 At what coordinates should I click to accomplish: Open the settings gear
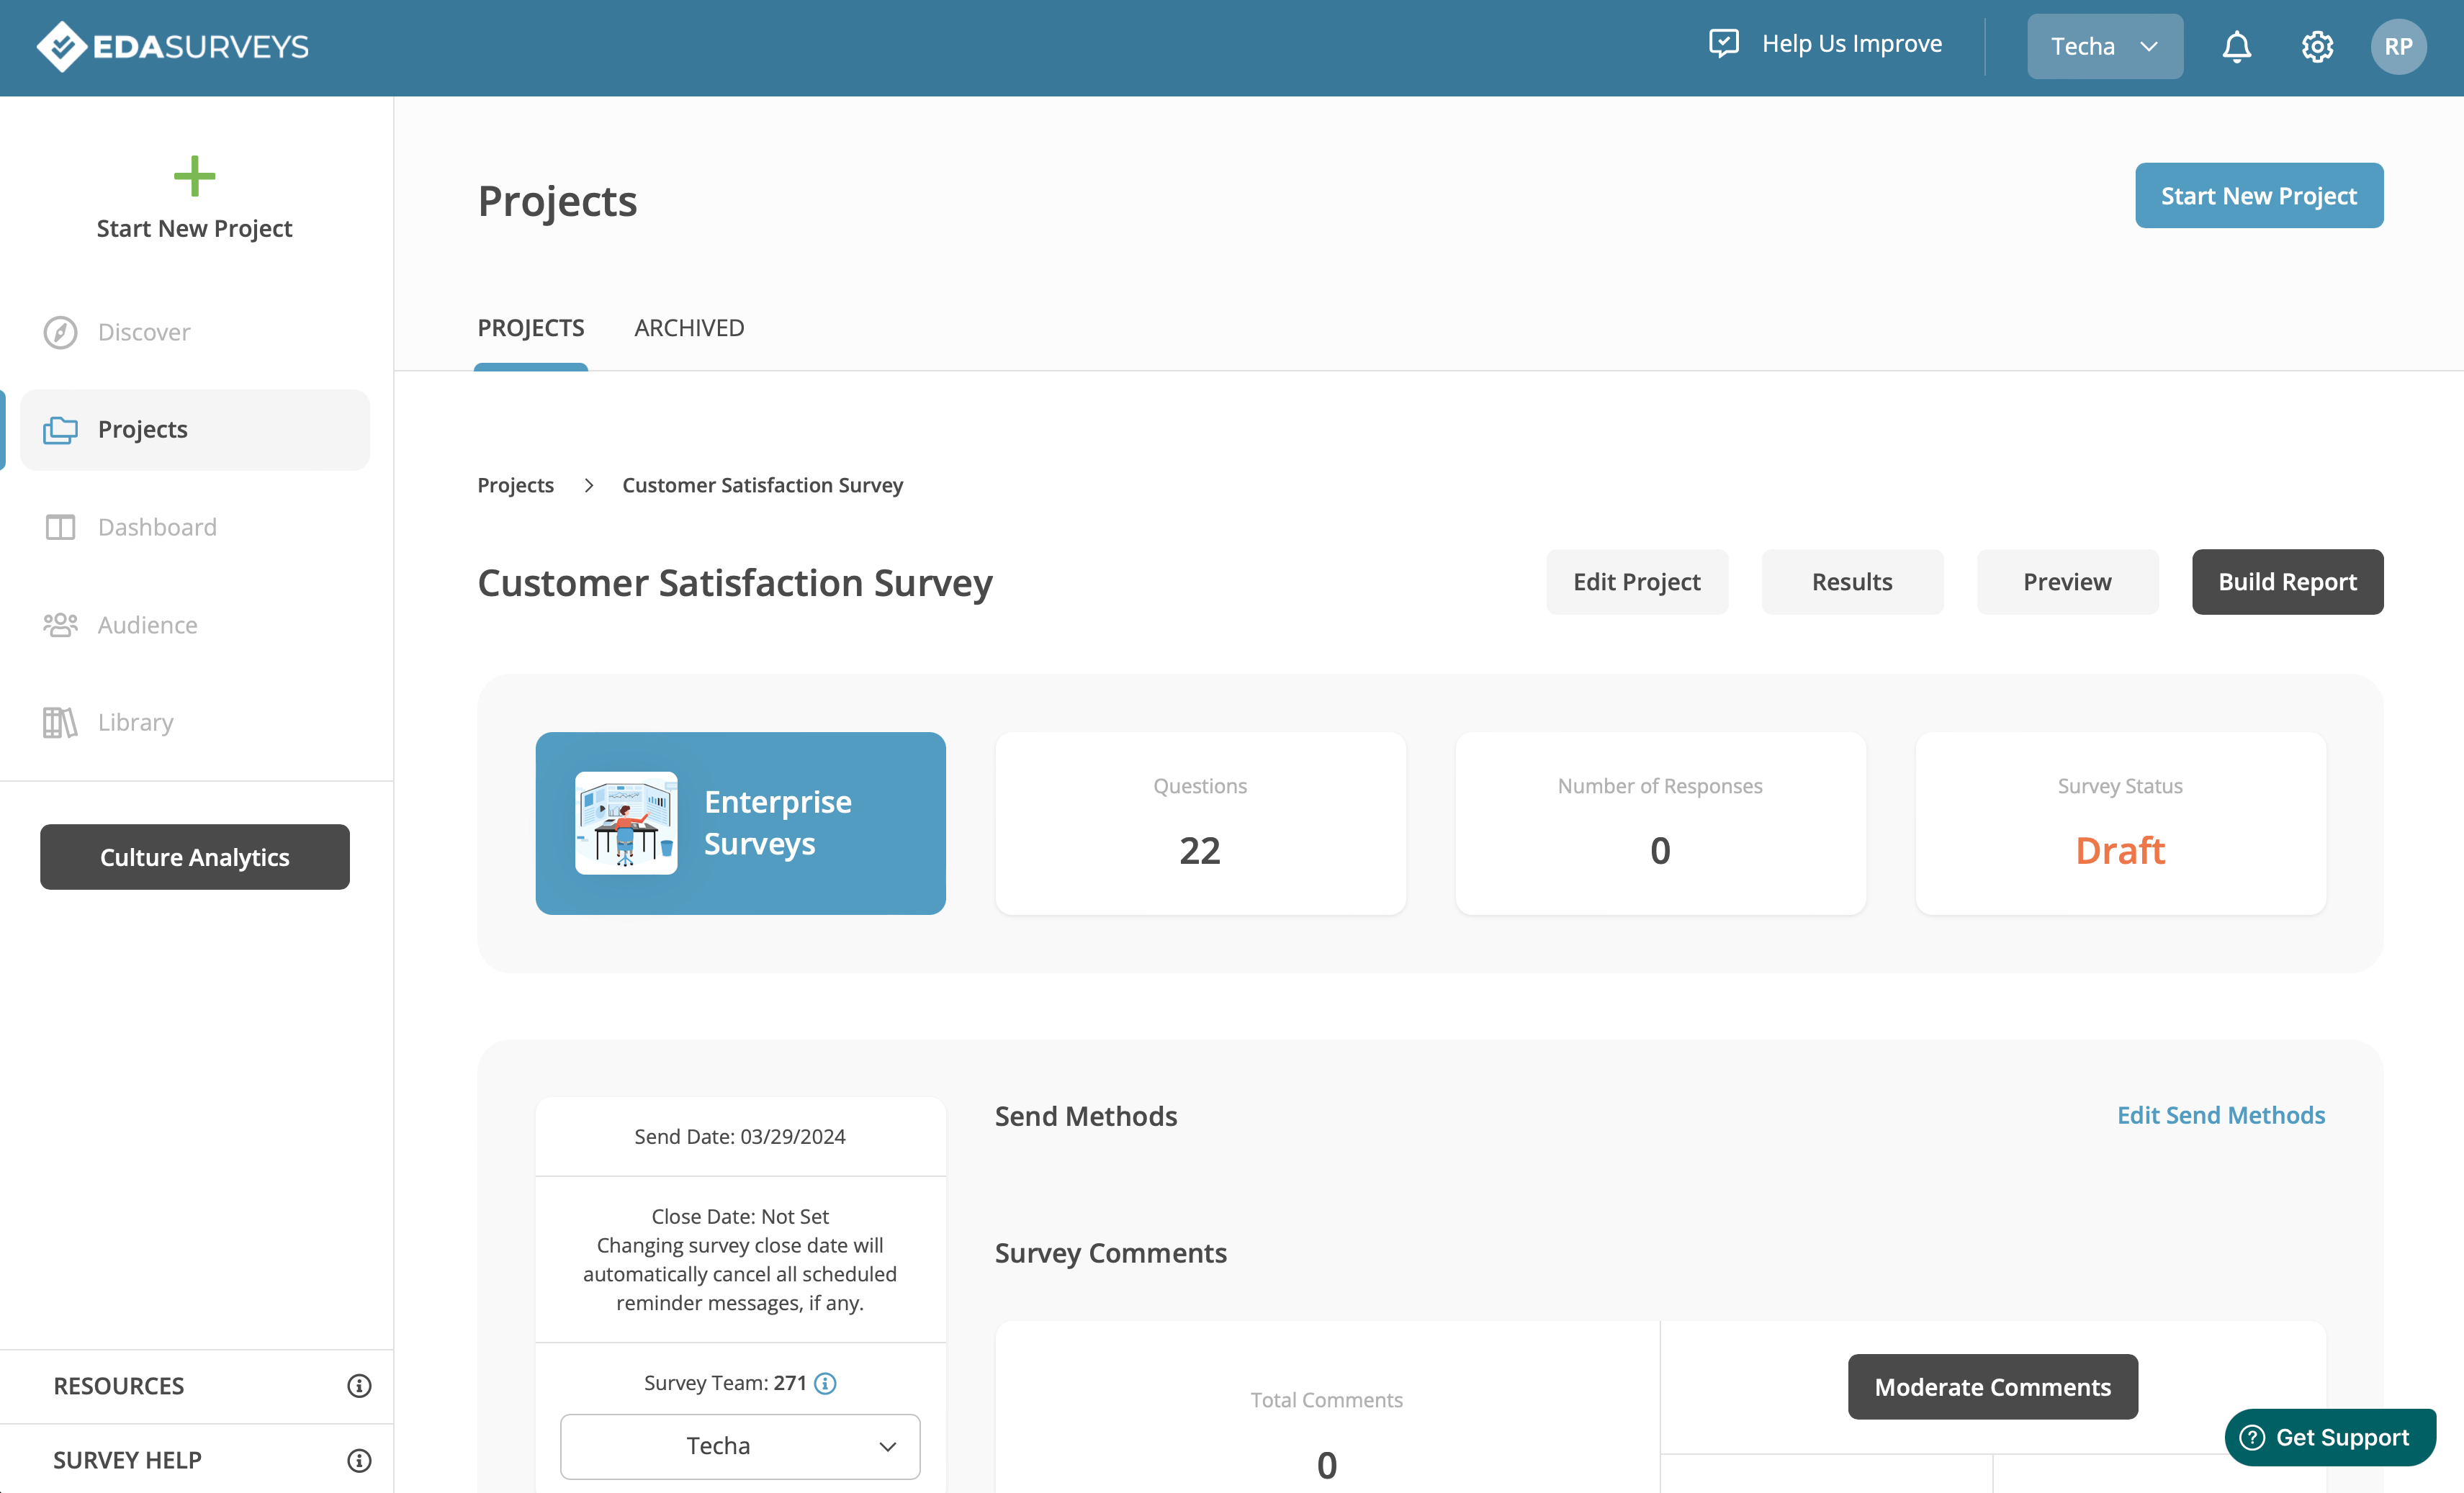point(2317,46)
